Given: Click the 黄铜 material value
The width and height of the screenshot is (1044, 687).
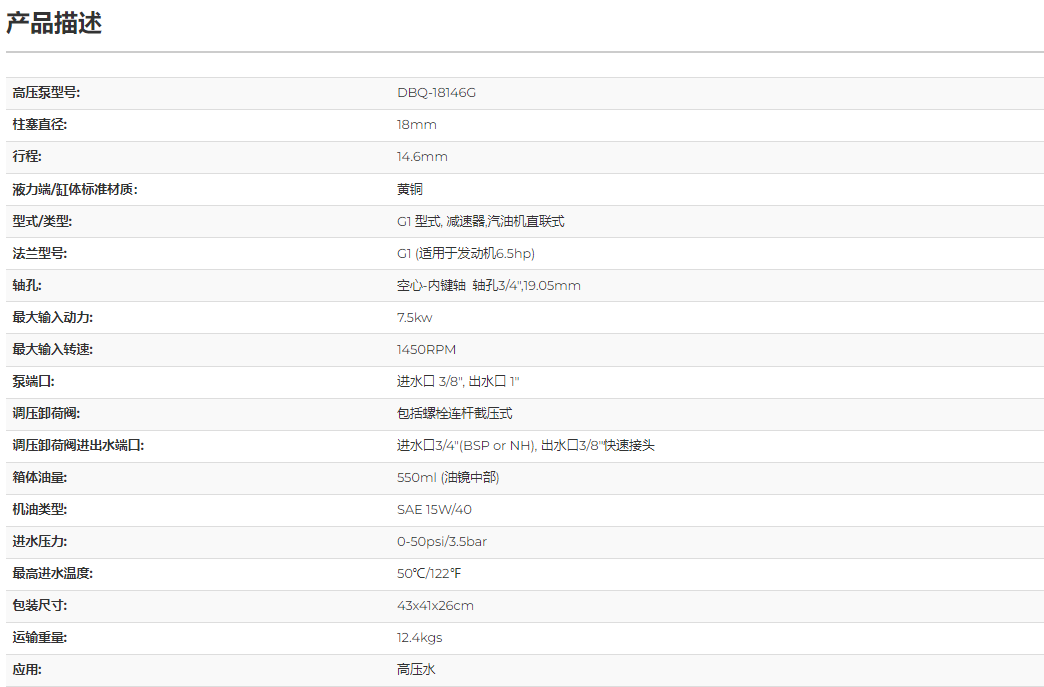Looking at the screenshot, I should (x=410, y=189).
